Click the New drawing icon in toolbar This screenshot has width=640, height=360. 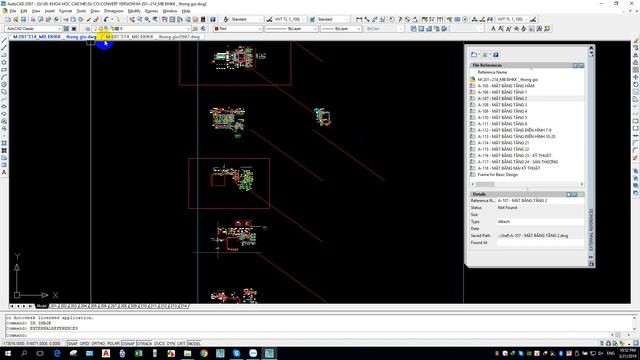click(8, 19)
